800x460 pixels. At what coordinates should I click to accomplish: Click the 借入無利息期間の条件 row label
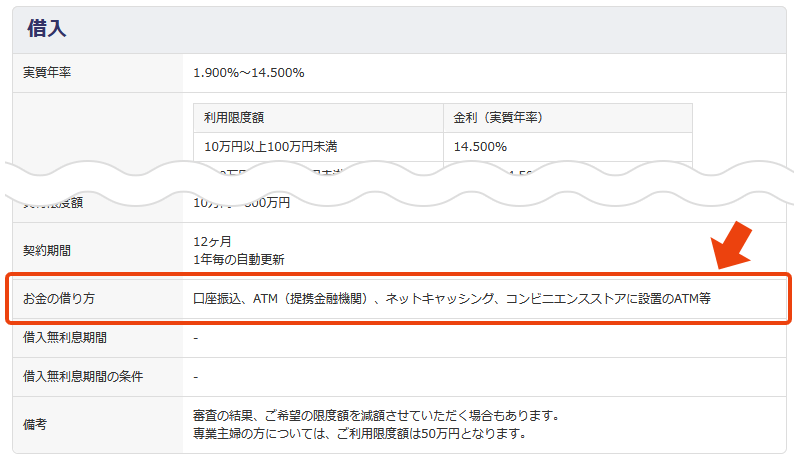pyautogui.click(x=83, y=376)
